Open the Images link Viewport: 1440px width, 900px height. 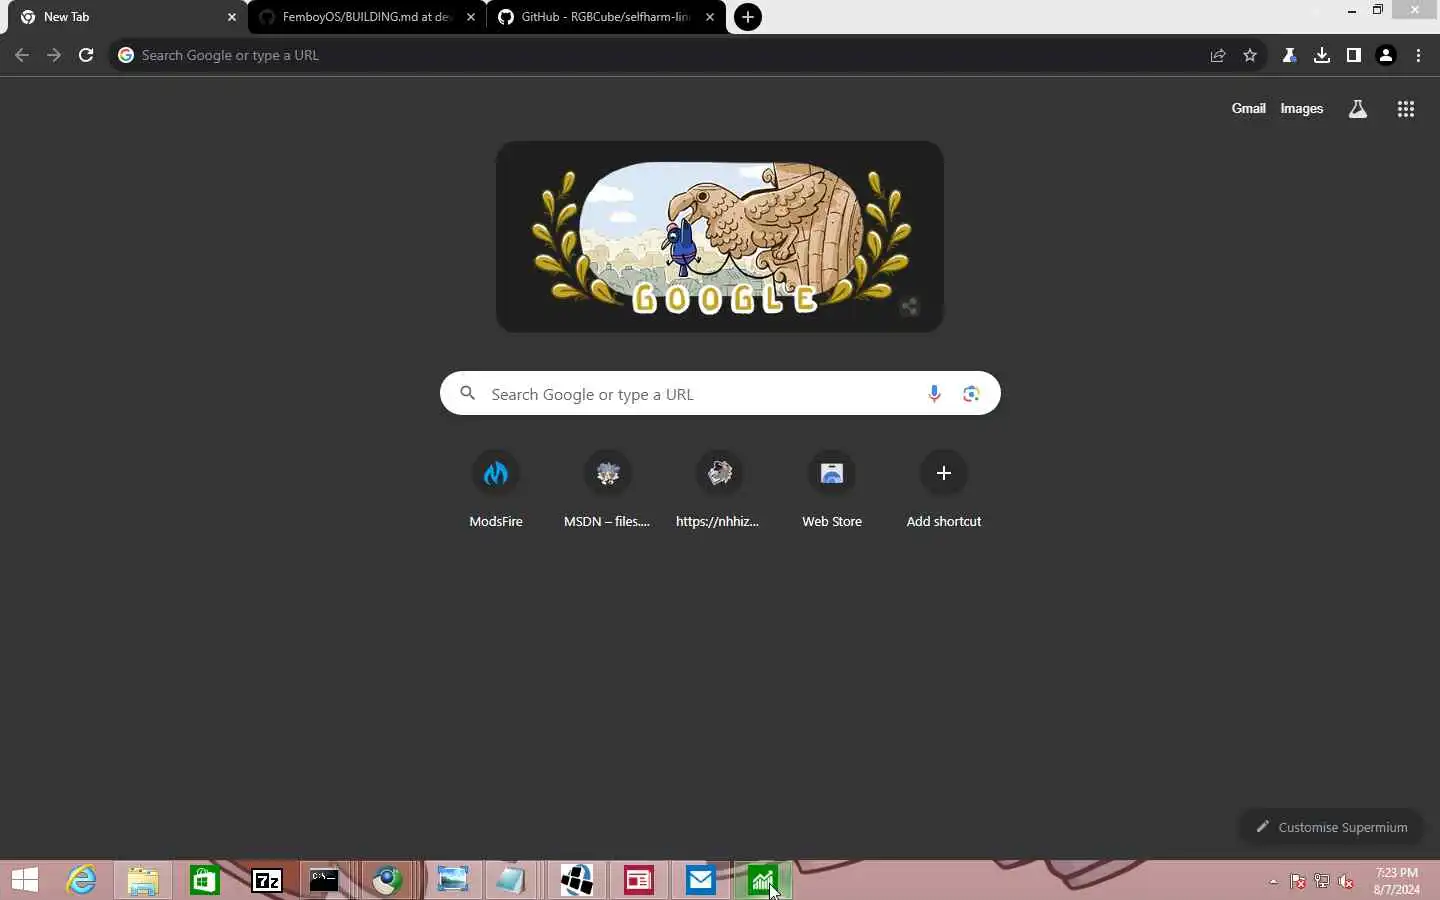(1302, 108)
